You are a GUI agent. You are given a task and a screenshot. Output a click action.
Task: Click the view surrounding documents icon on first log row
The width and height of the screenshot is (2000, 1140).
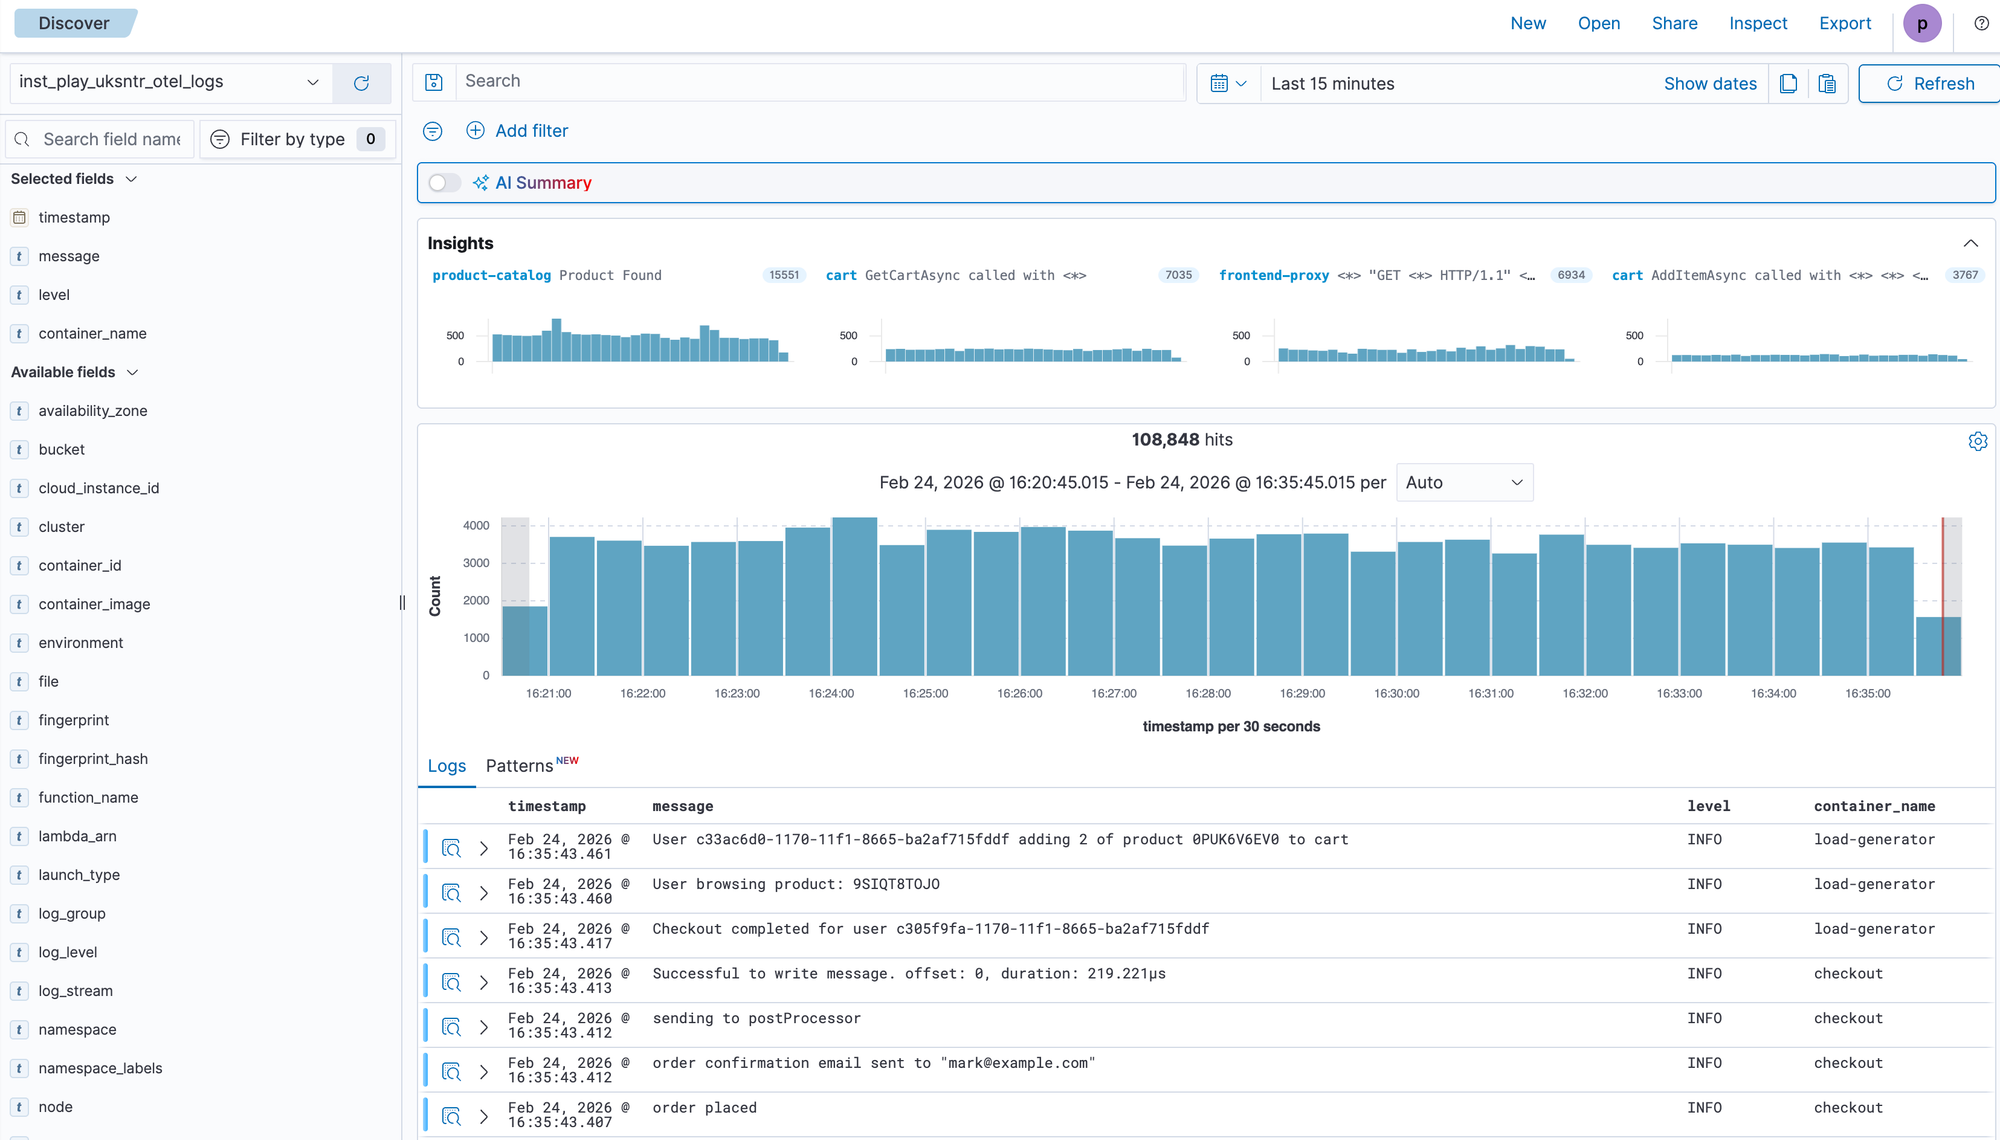coord(451,846)
